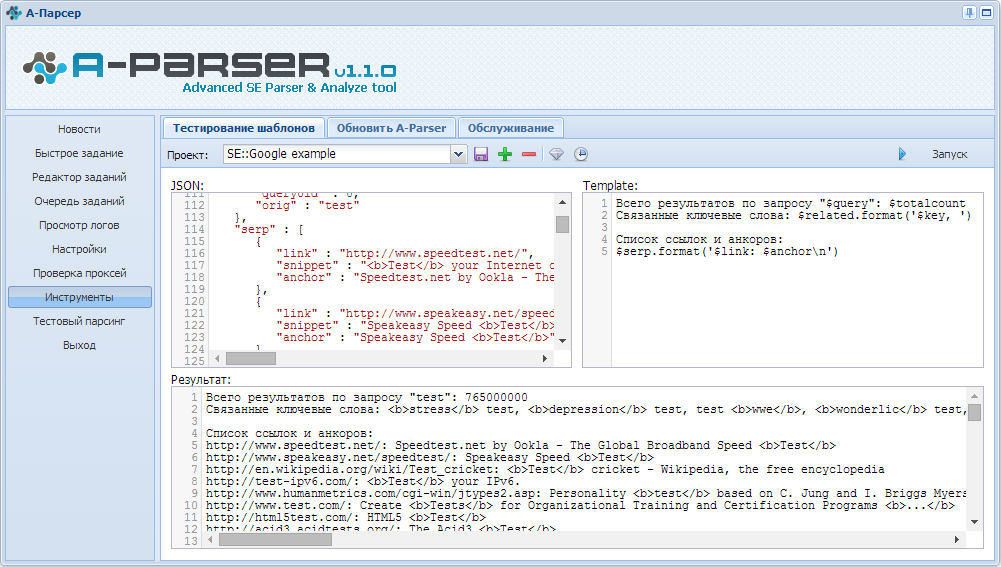Image resolution: width=1001 pixels, height=567 pixels.
Task: Go to Очередь заданий in the sidebar
Action: coord(79,201)
